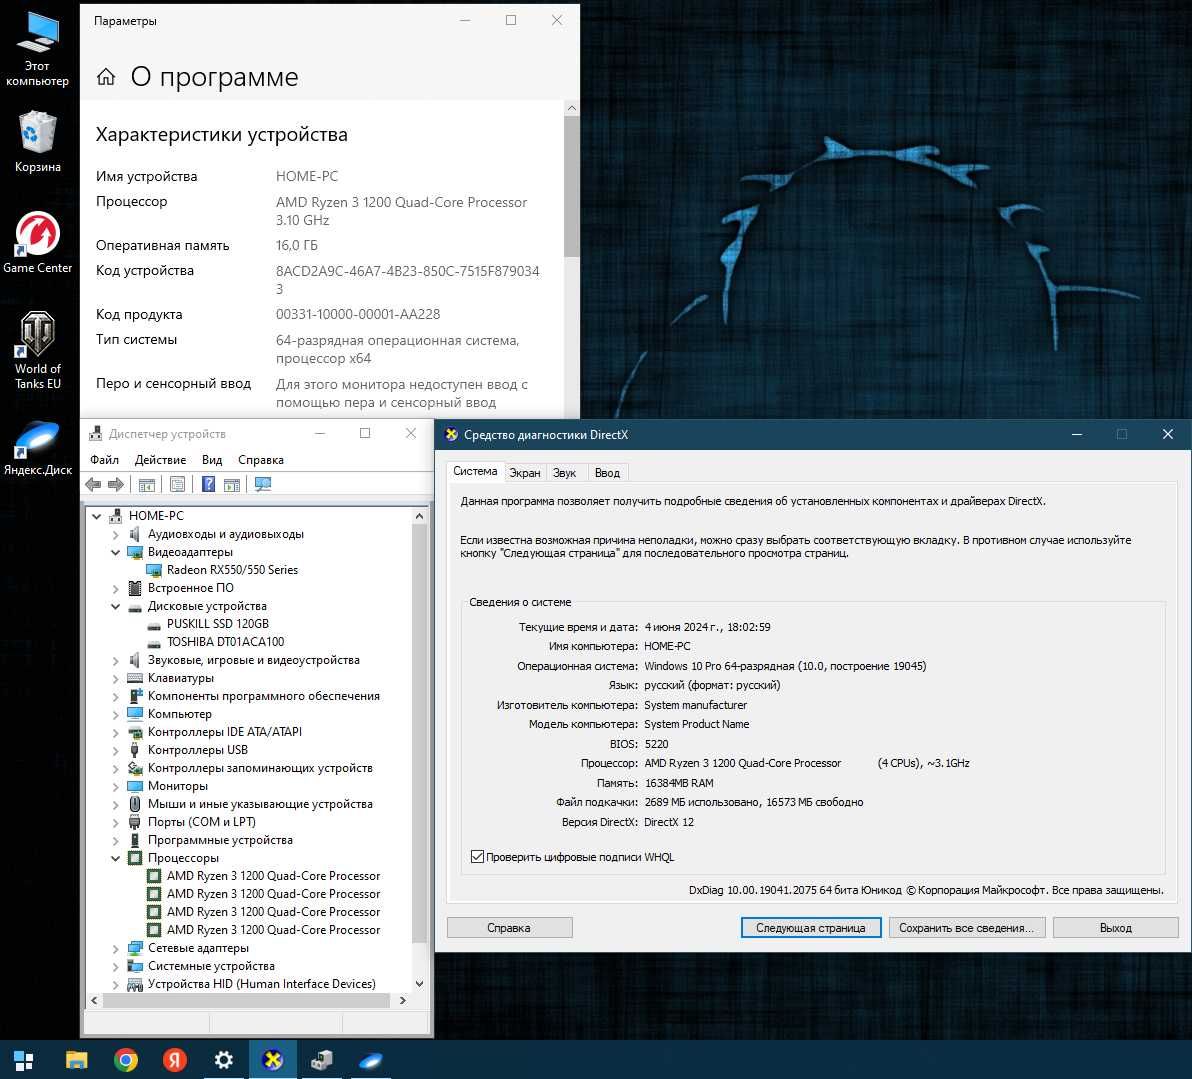Select Game Center desktop shortcut
The image size is (1192, 1079).
[x=37, y=243]
